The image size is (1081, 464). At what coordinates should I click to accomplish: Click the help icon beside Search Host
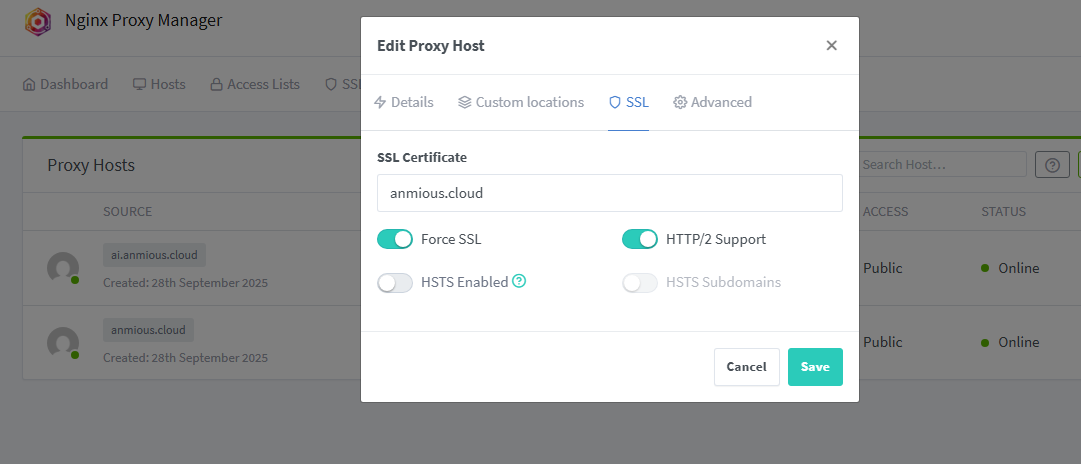point(1052,165)
